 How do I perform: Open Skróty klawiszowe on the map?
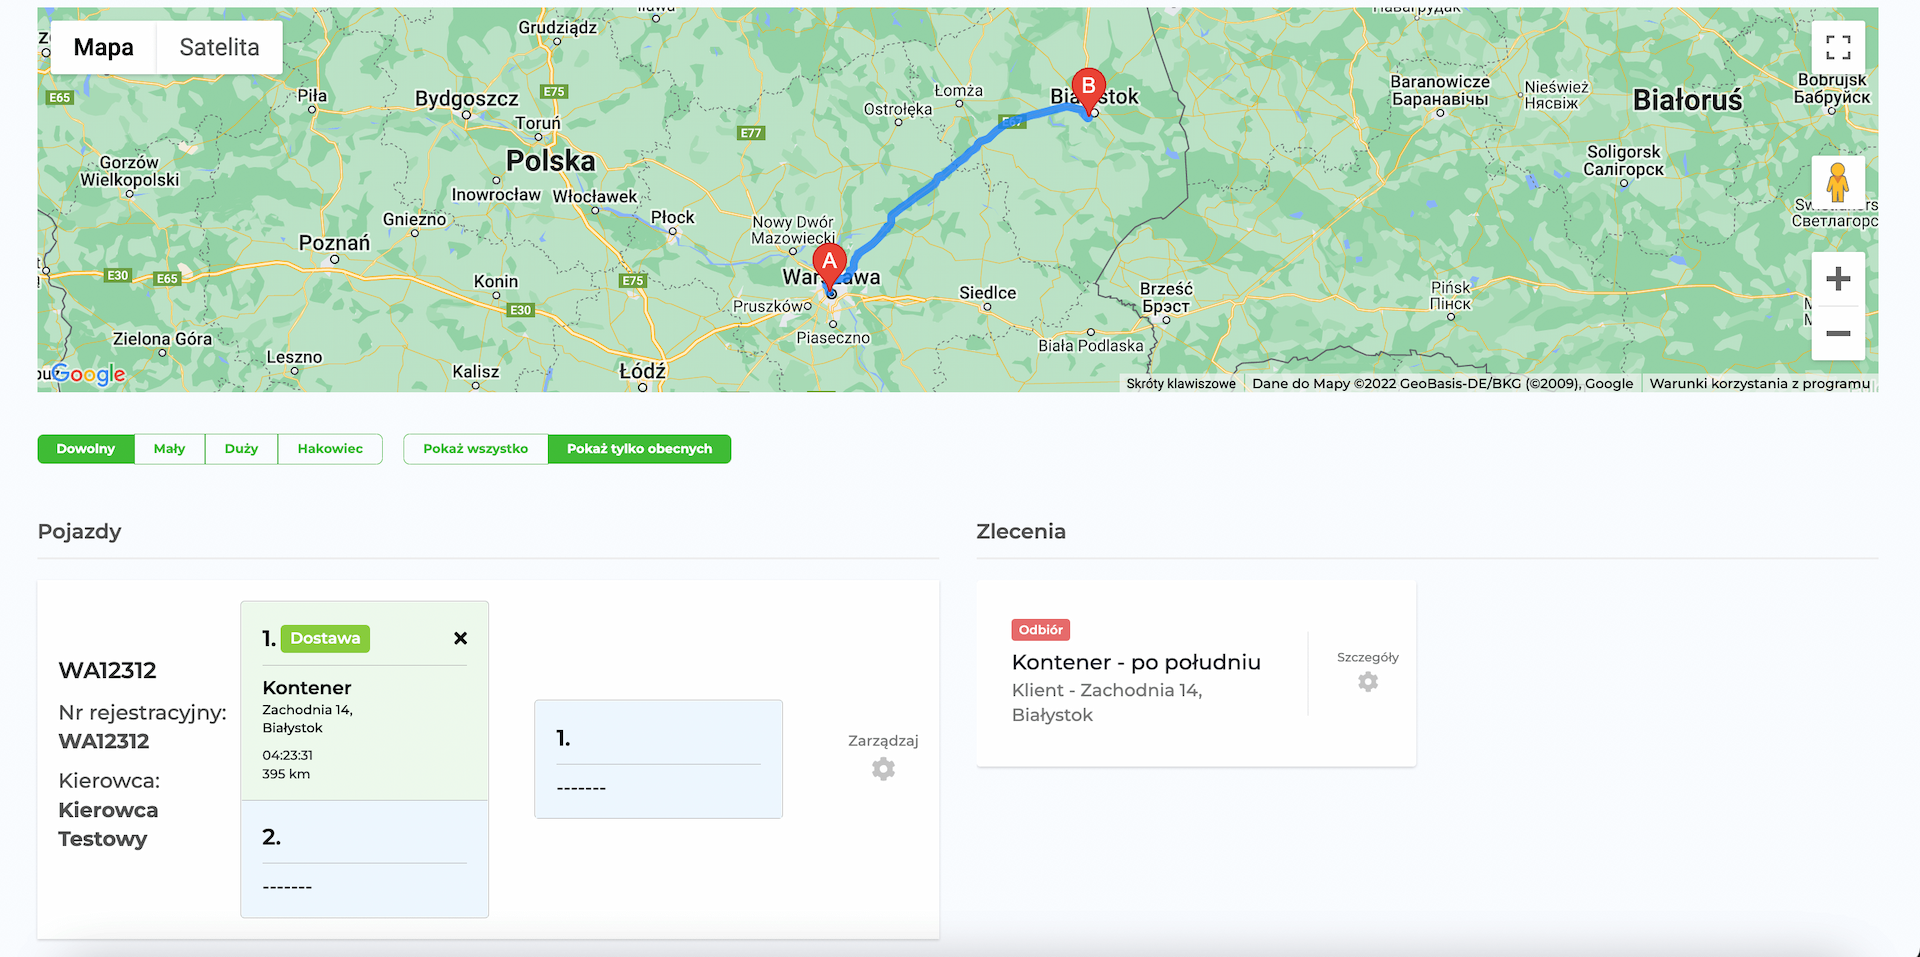(x=1180, y=383)
